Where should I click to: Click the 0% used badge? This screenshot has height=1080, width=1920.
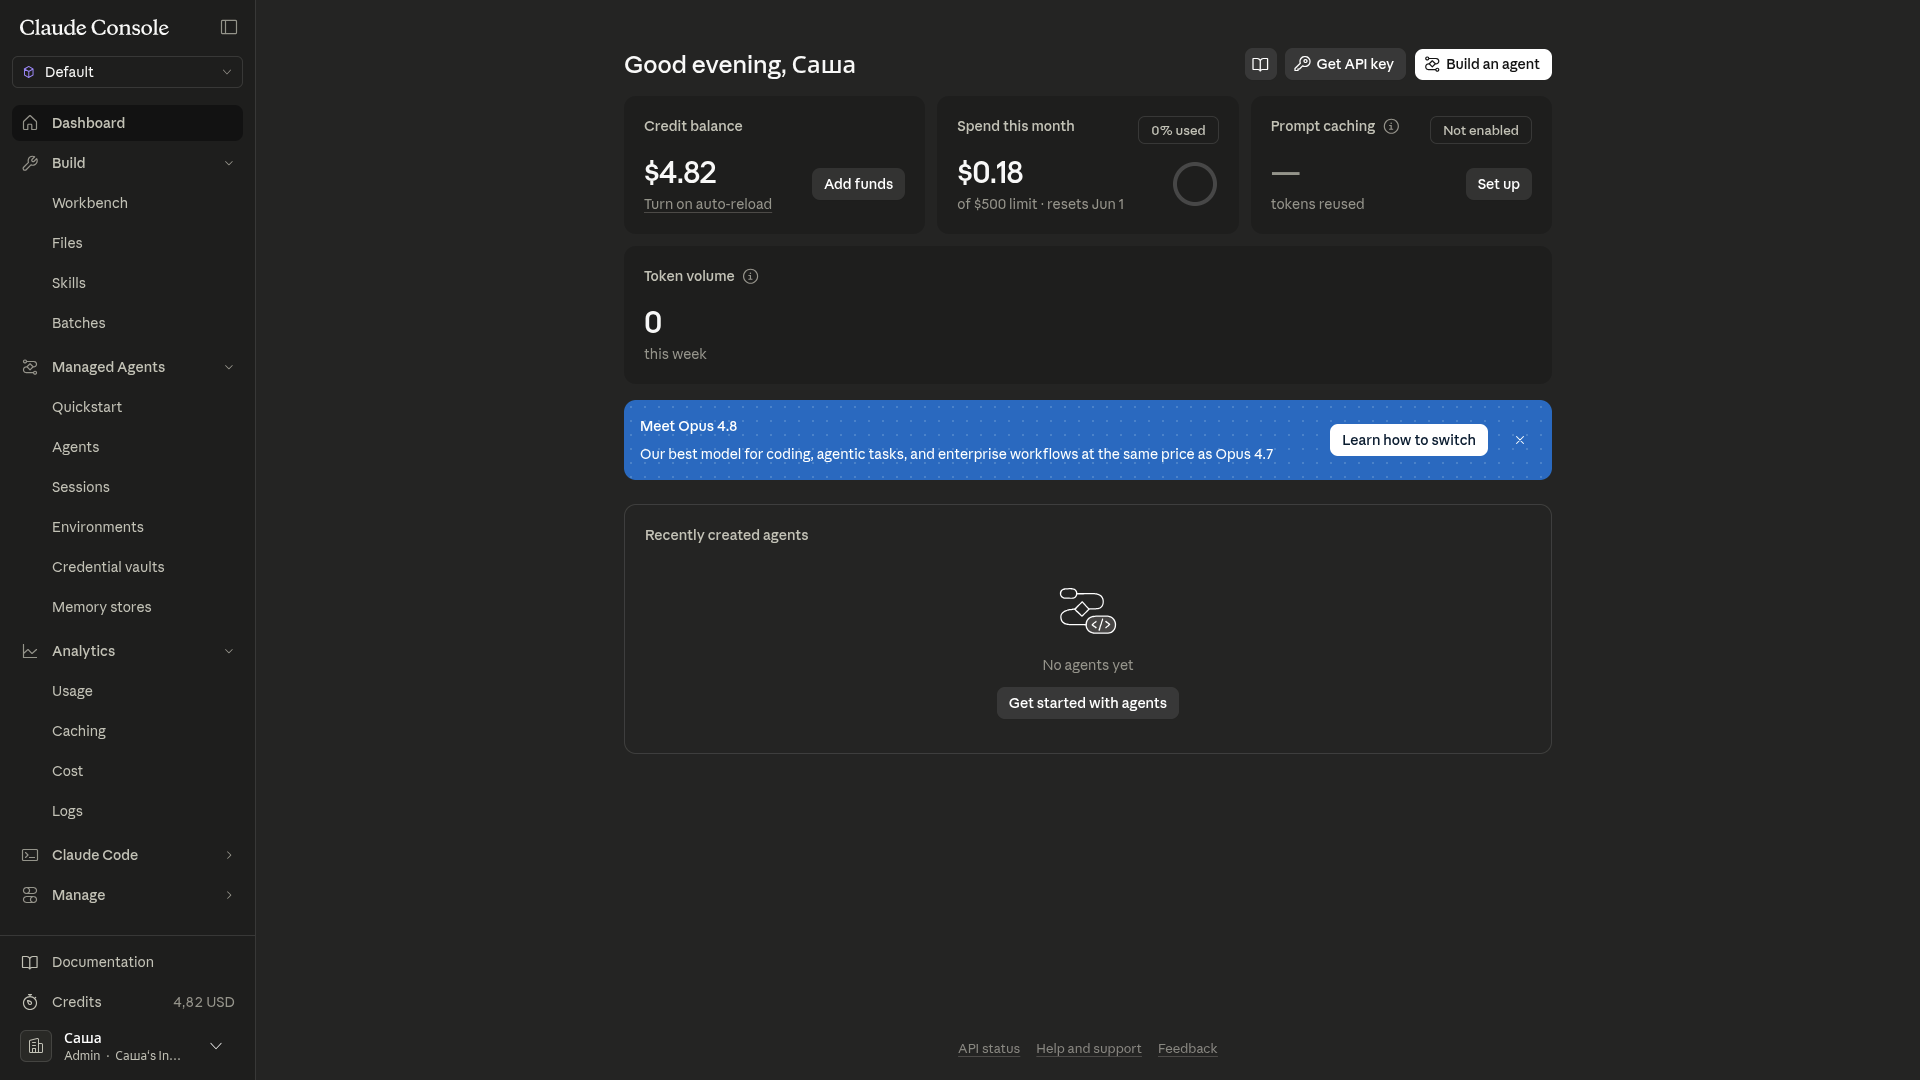pos(1178,130)
